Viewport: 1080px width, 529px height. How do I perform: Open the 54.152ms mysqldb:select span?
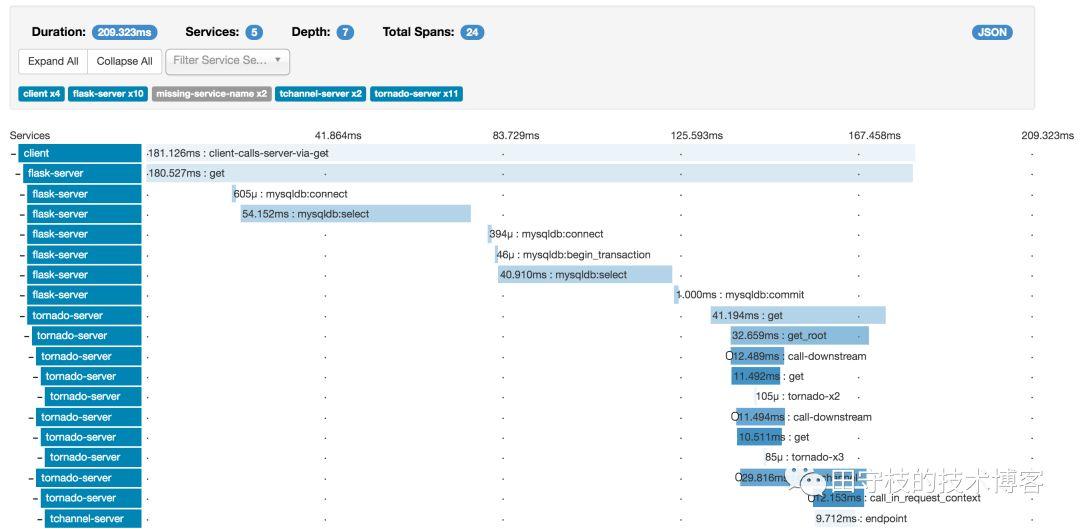[355, 214]
